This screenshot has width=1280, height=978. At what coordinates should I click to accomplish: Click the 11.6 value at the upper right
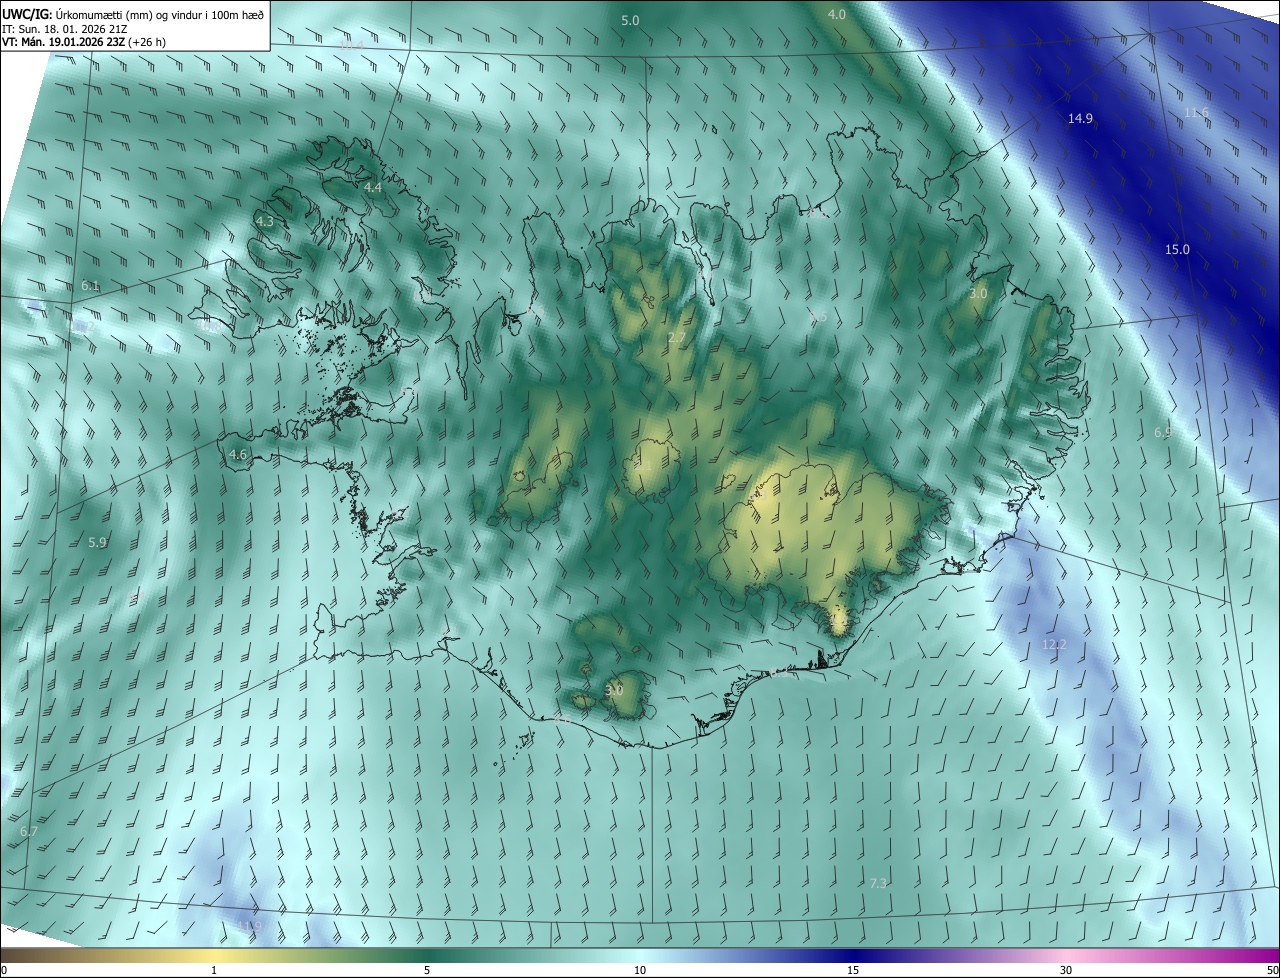[x=1196, y=113]
